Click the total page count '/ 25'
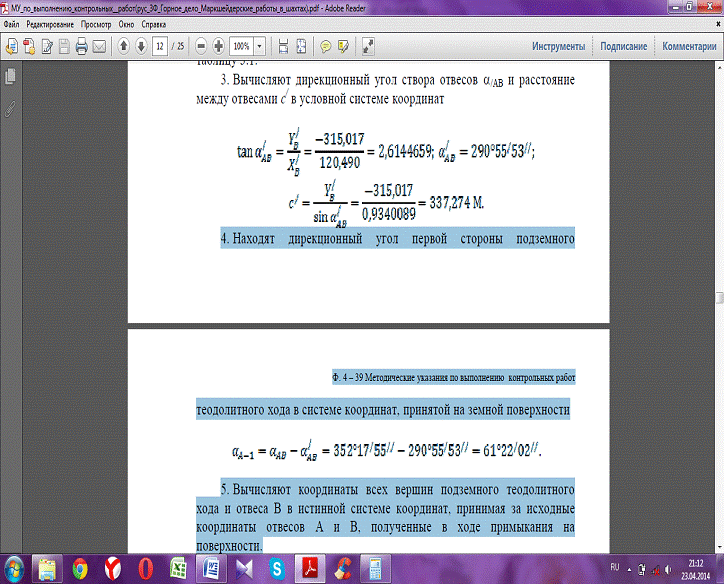Viewport: 724px width, 584px height. 178,46
